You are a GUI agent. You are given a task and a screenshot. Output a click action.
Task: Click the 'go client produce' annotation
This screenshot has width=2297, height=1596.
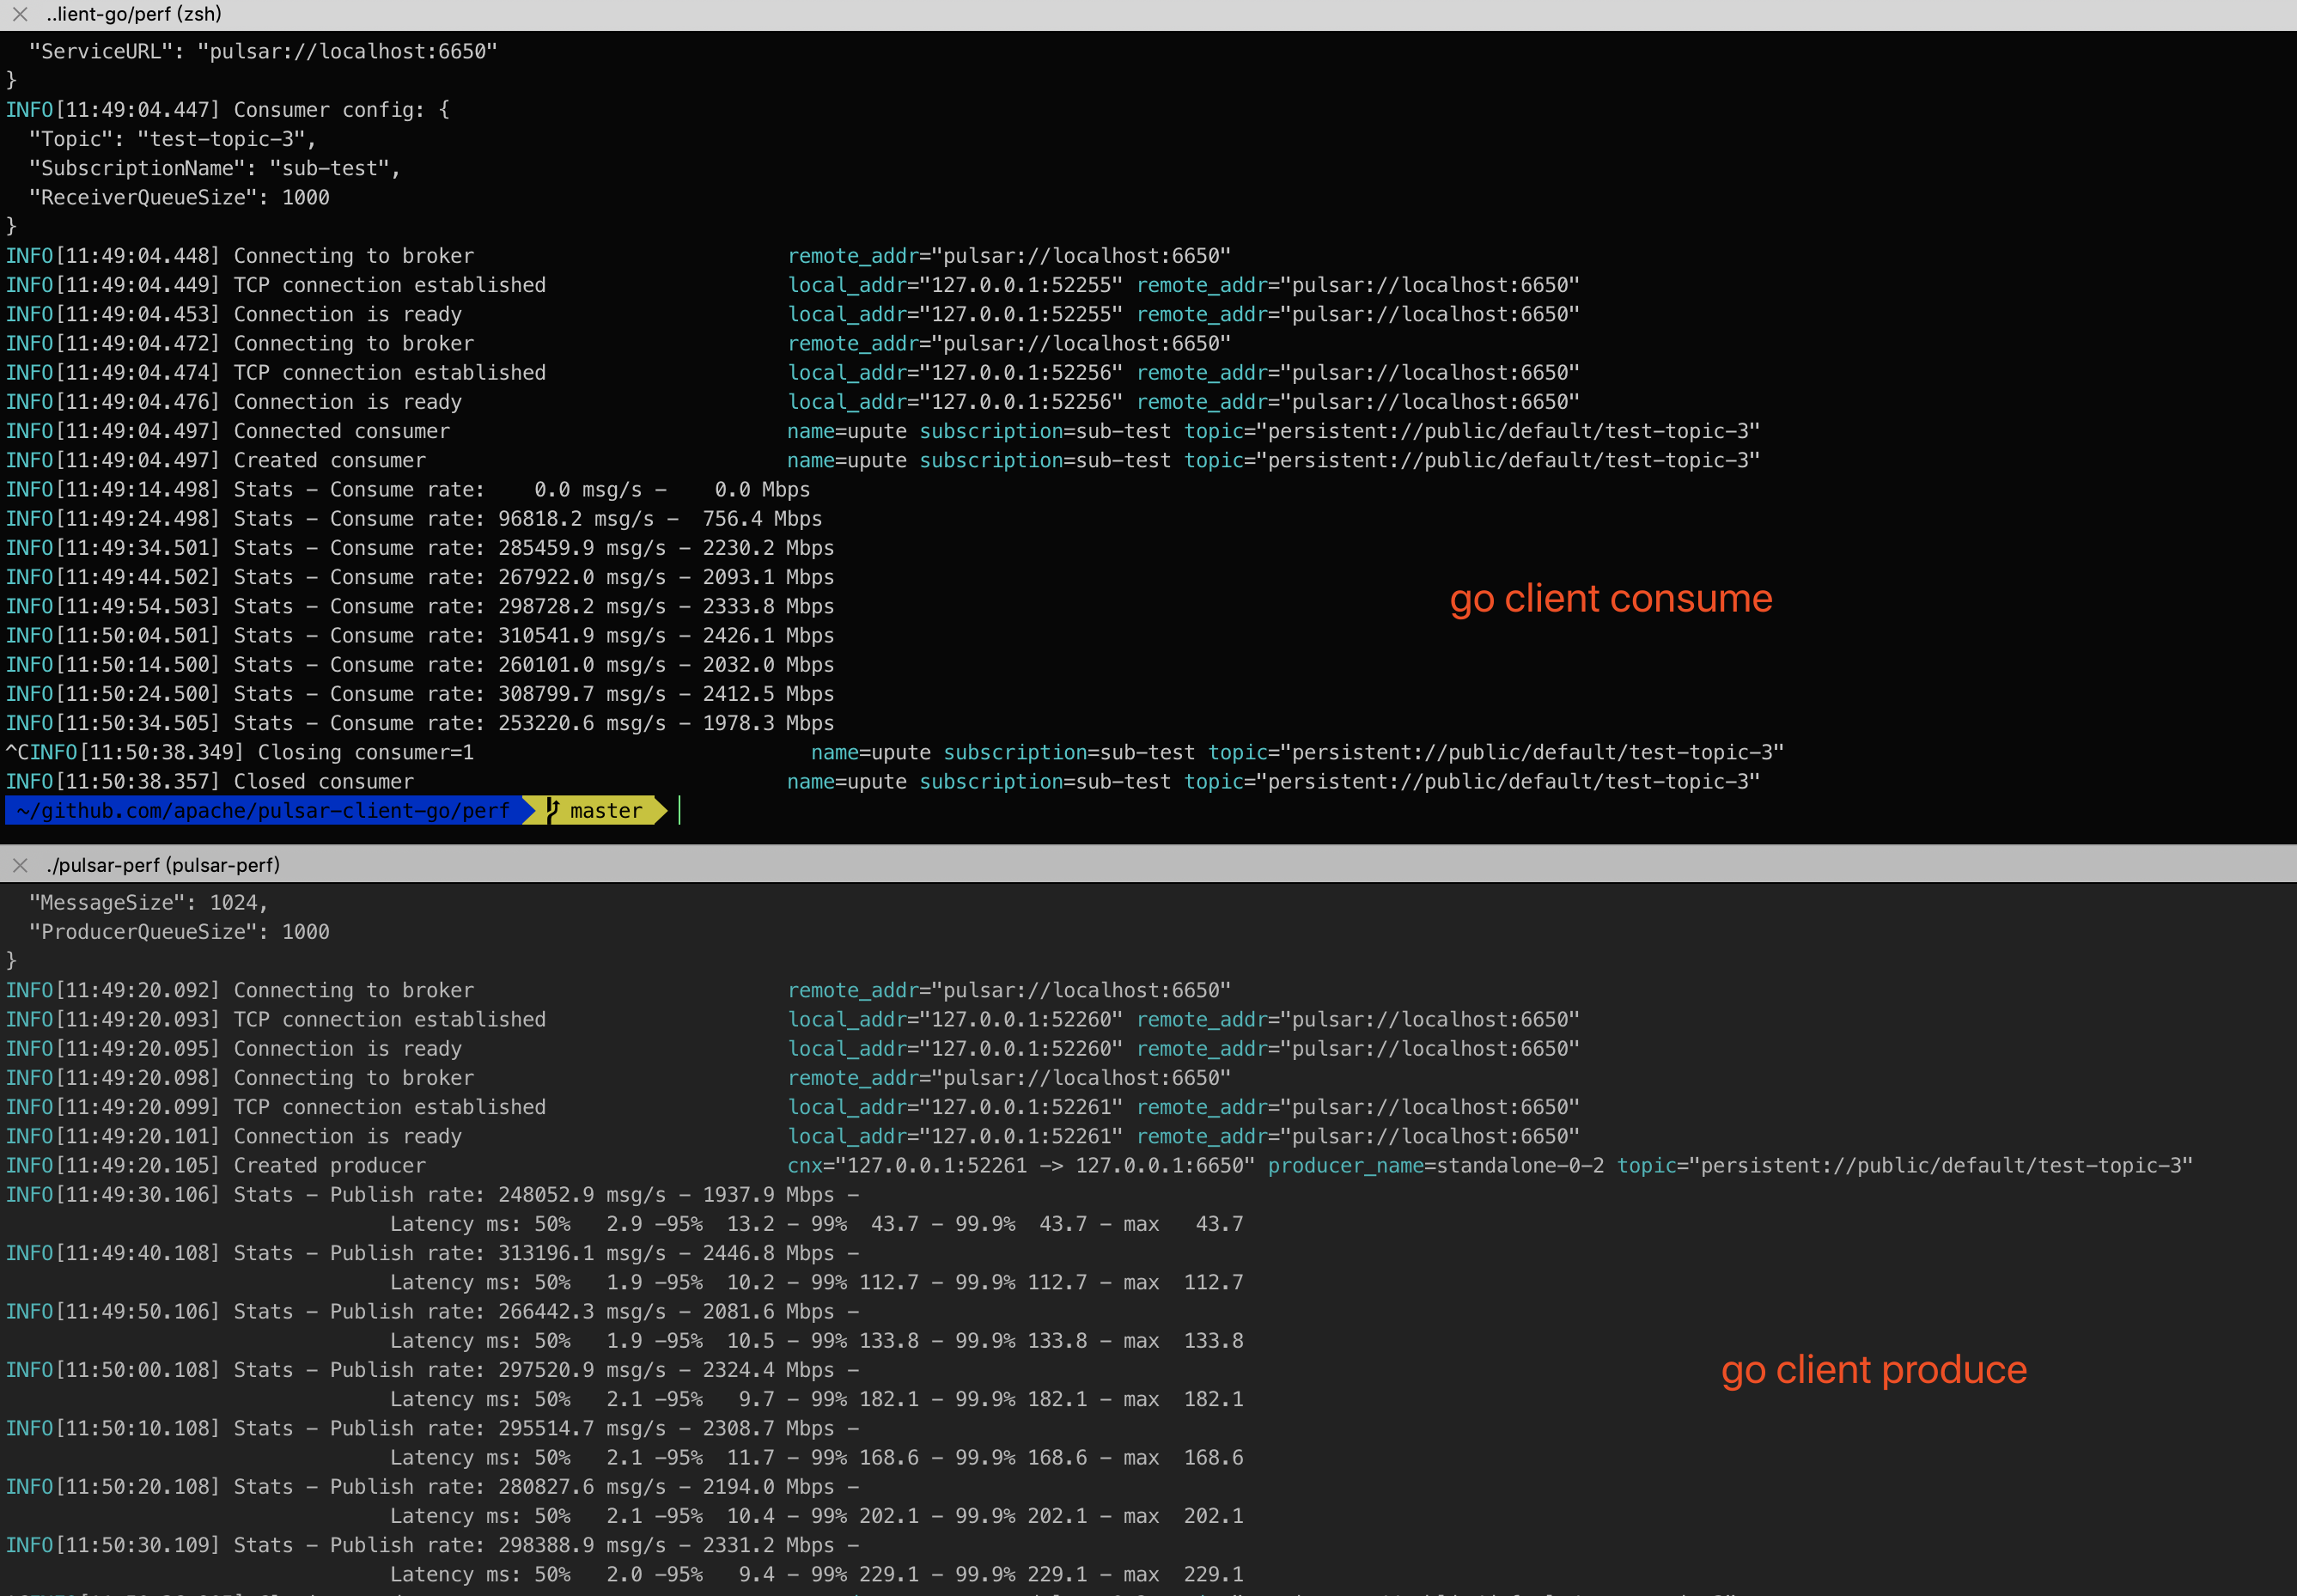pyautogui.click(x=1873, y=1369)
